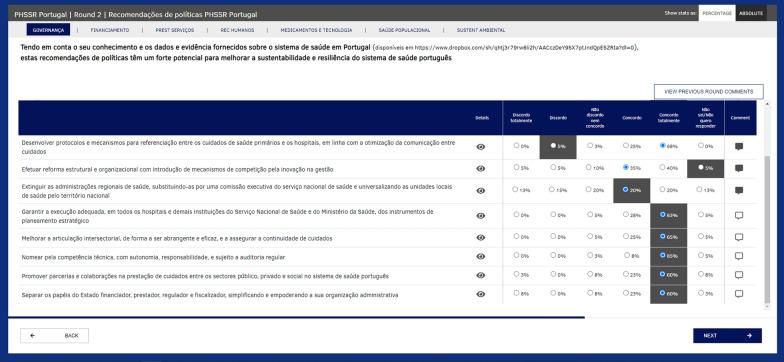Open details eye for 'Garantir a execução adequada' row
The width and height of the screenshot is (784, 362).
point(481,216)
